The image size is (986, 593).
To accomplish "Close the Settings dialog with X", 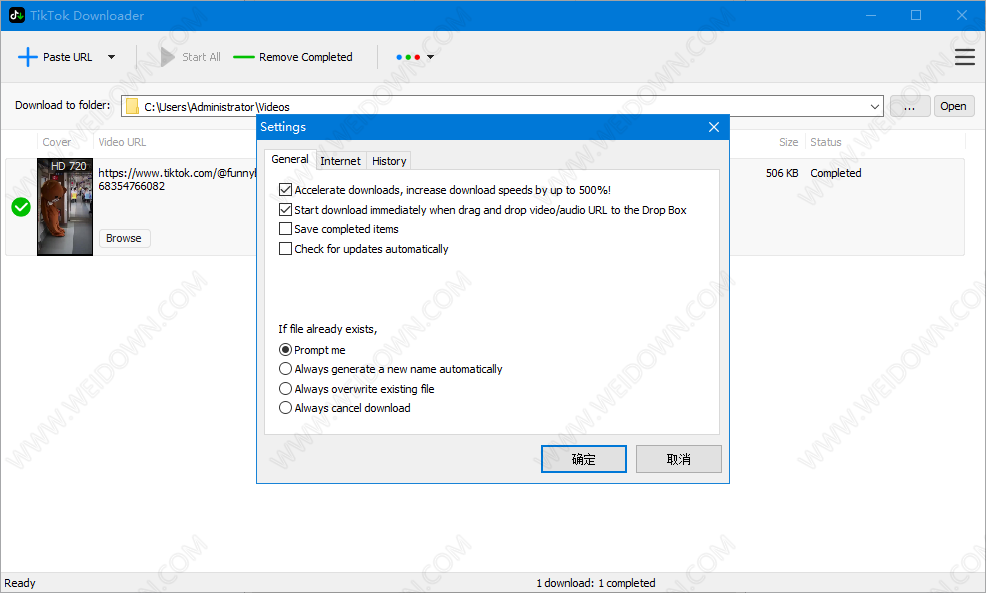I will tap(714, 127).
